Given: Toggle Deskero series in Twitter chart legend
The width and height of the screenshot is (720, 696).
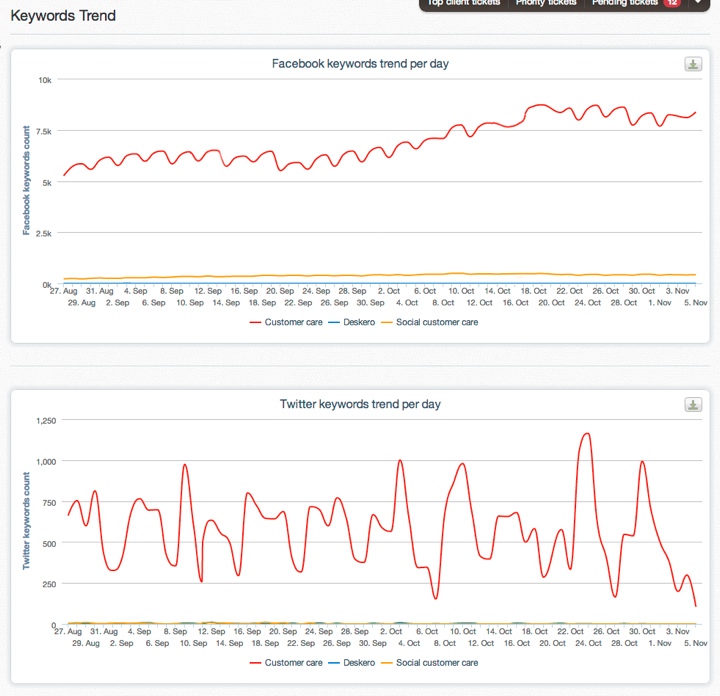Looking at the screenshot, I should point(352,663).
